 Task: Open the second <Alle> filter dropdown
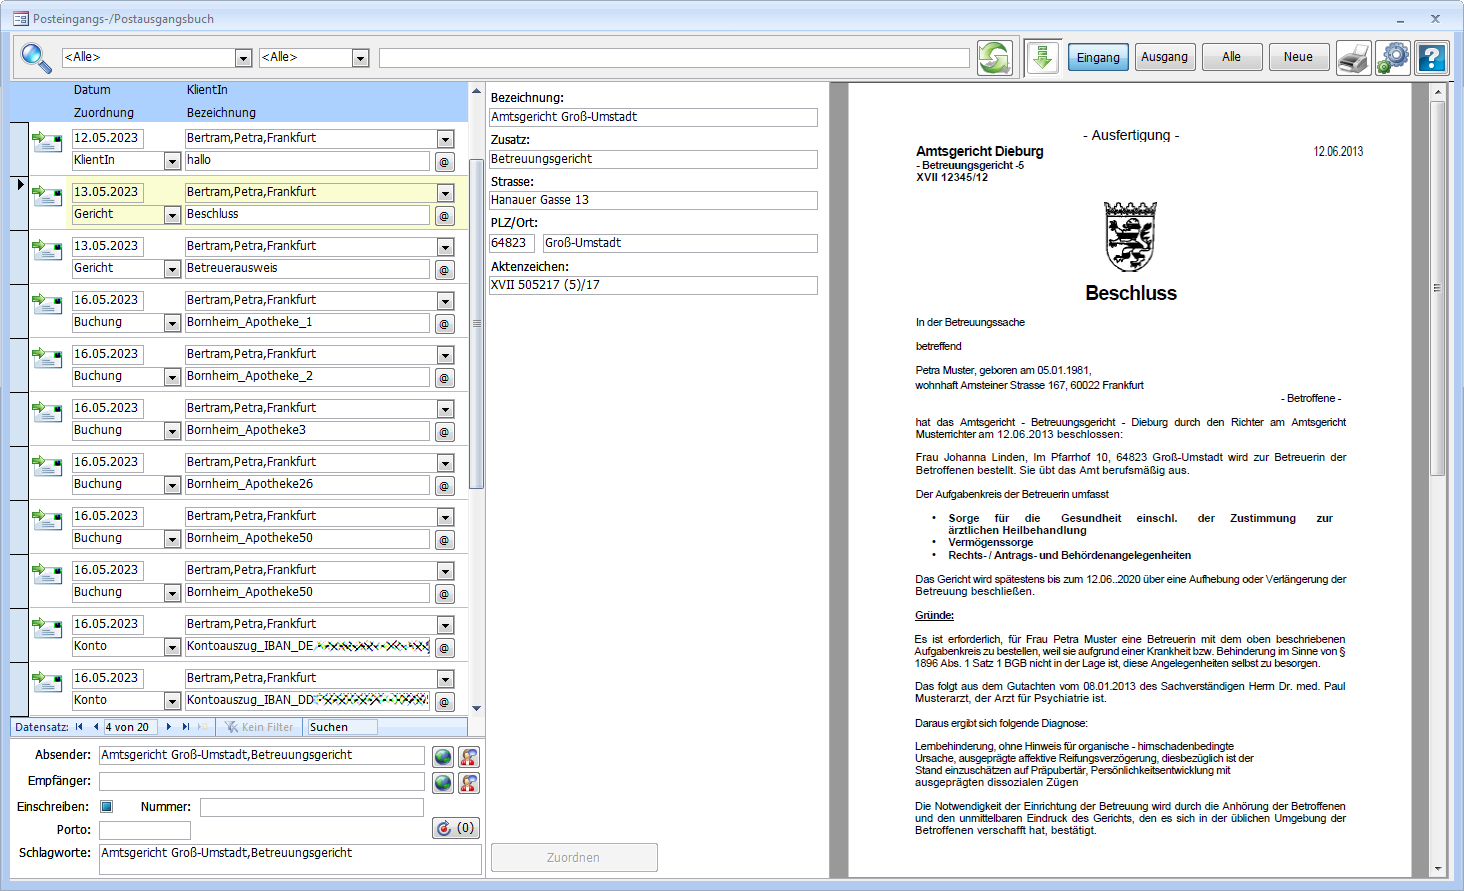point(361,58)
